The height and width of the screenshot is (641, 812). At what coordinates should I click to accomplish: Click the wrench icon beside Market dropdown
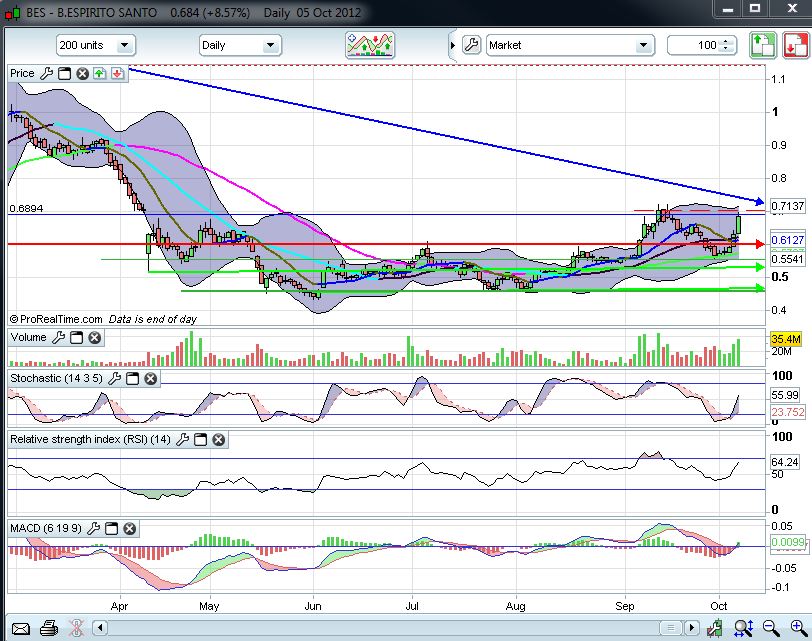(471, 45)
